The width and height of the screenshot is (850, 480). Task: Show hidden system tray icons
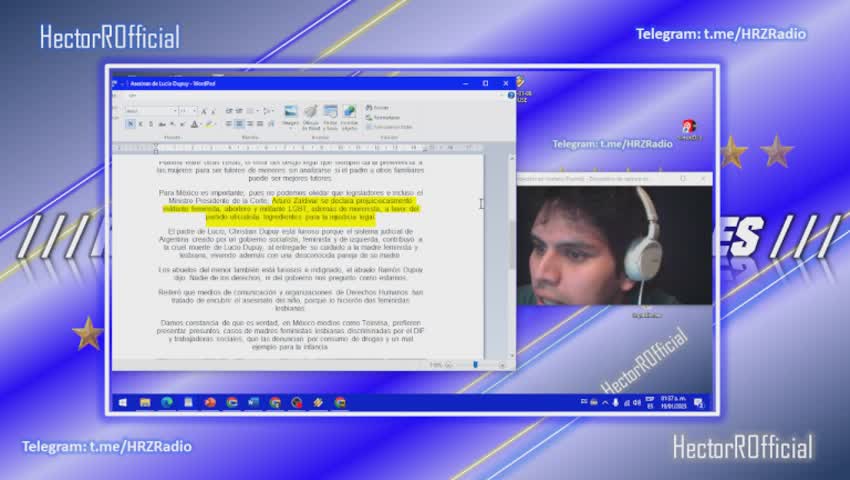605,402
